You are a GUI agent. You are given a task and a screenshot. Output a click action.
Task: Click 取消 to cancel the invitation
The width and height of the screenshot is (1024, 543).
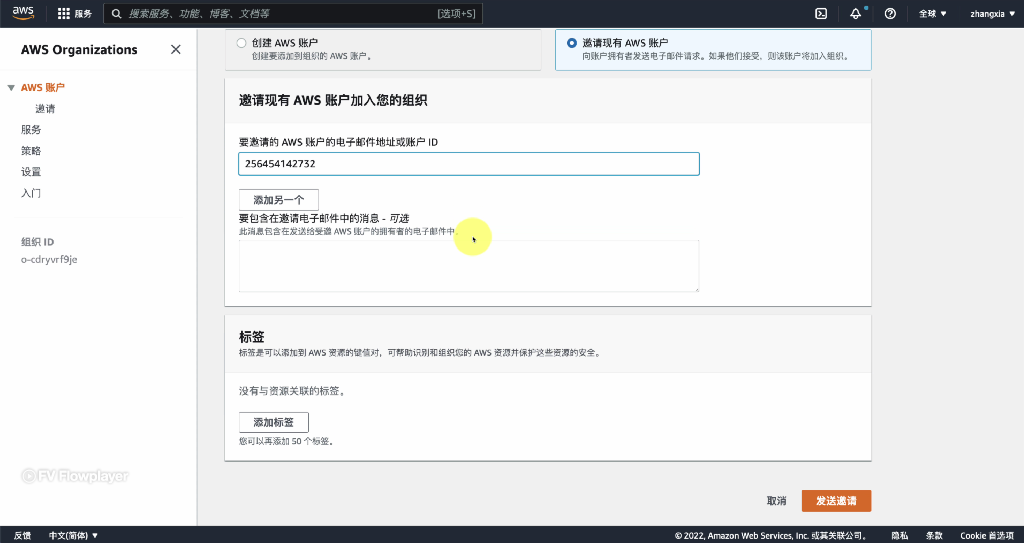(776, 501)
